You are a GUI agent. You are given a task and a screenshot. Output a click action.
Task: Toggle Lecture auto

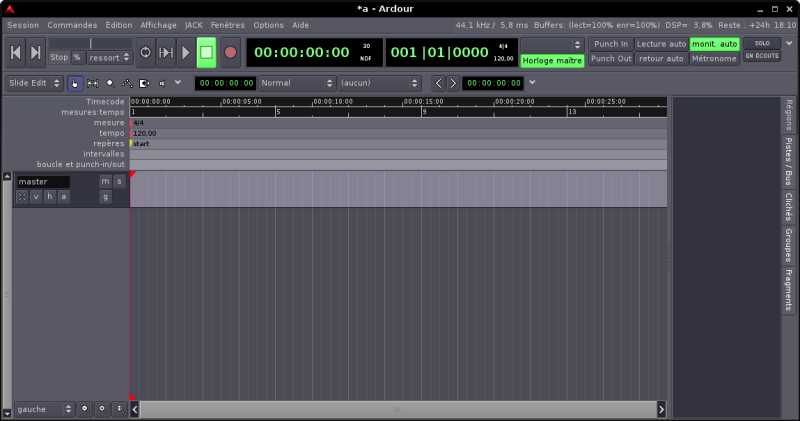coord(661,44)
